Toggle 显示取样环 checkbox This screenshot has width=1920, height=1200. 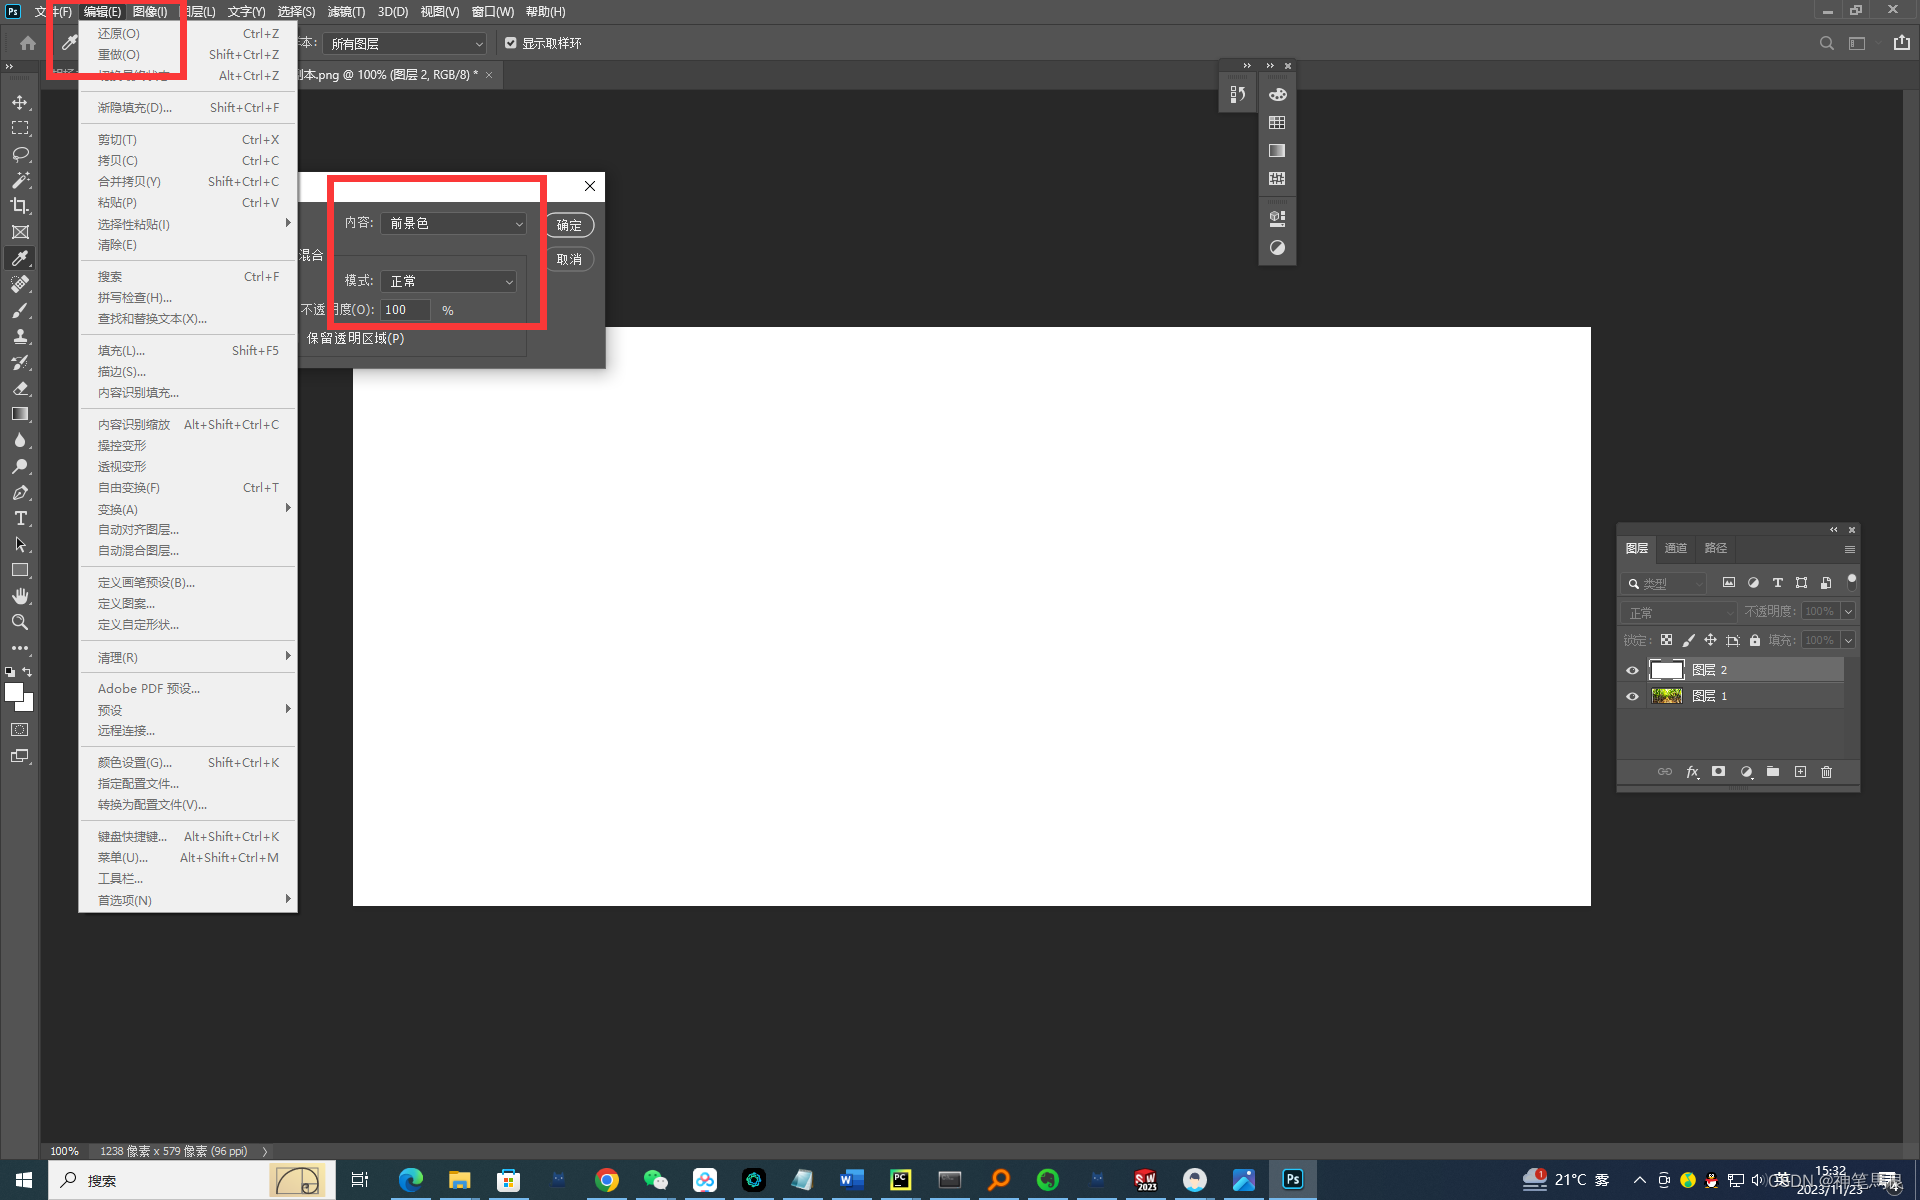point(511,43)
